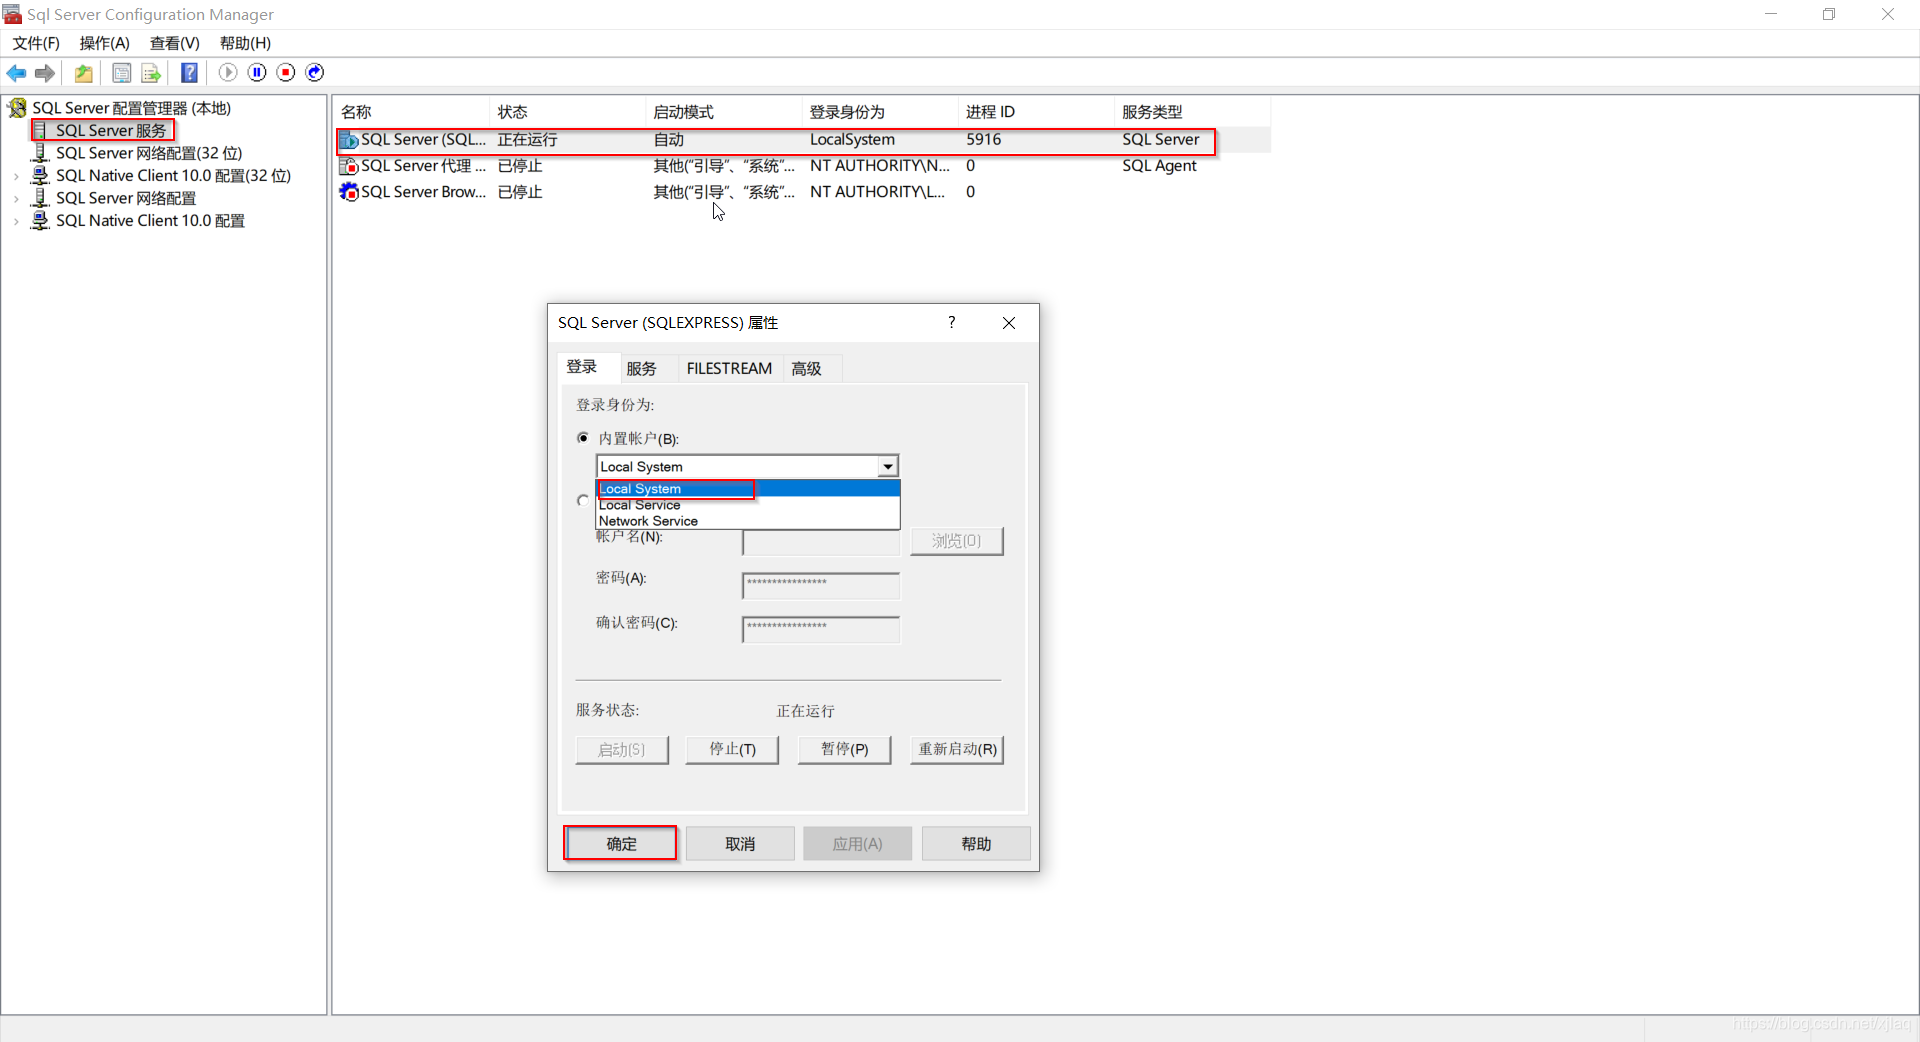Click the 启动(S) button
This screenshot has width=1920, height=1042.
tap(622, 750)
